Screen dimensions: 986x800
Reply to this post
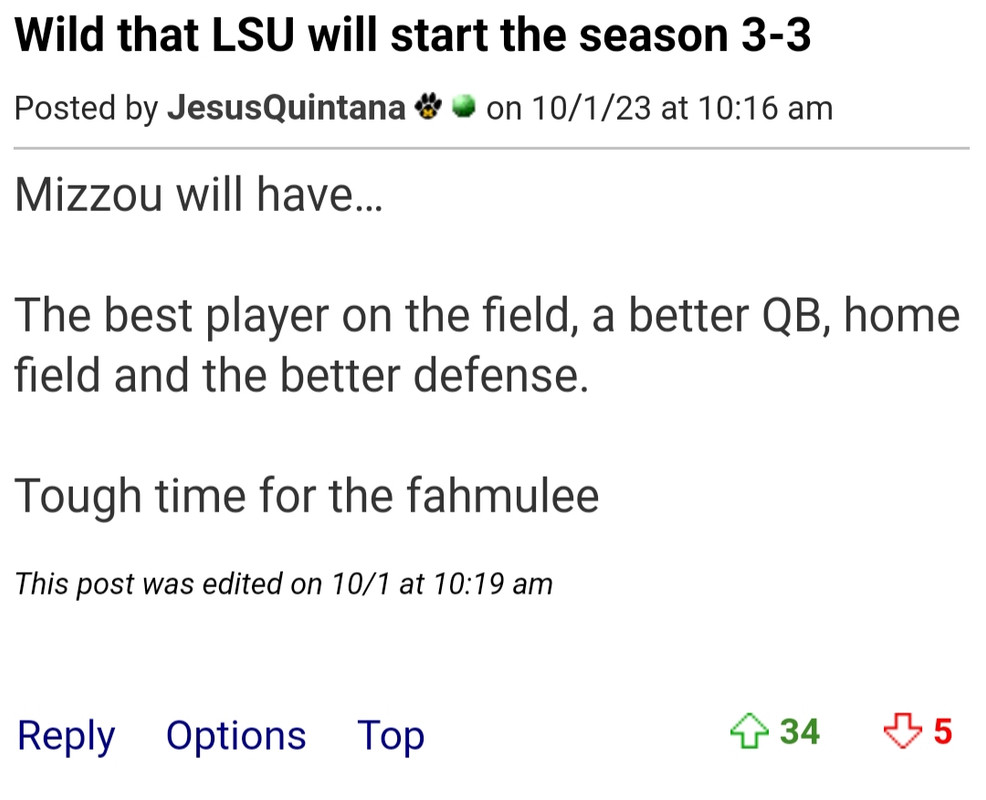pos(66,735)
